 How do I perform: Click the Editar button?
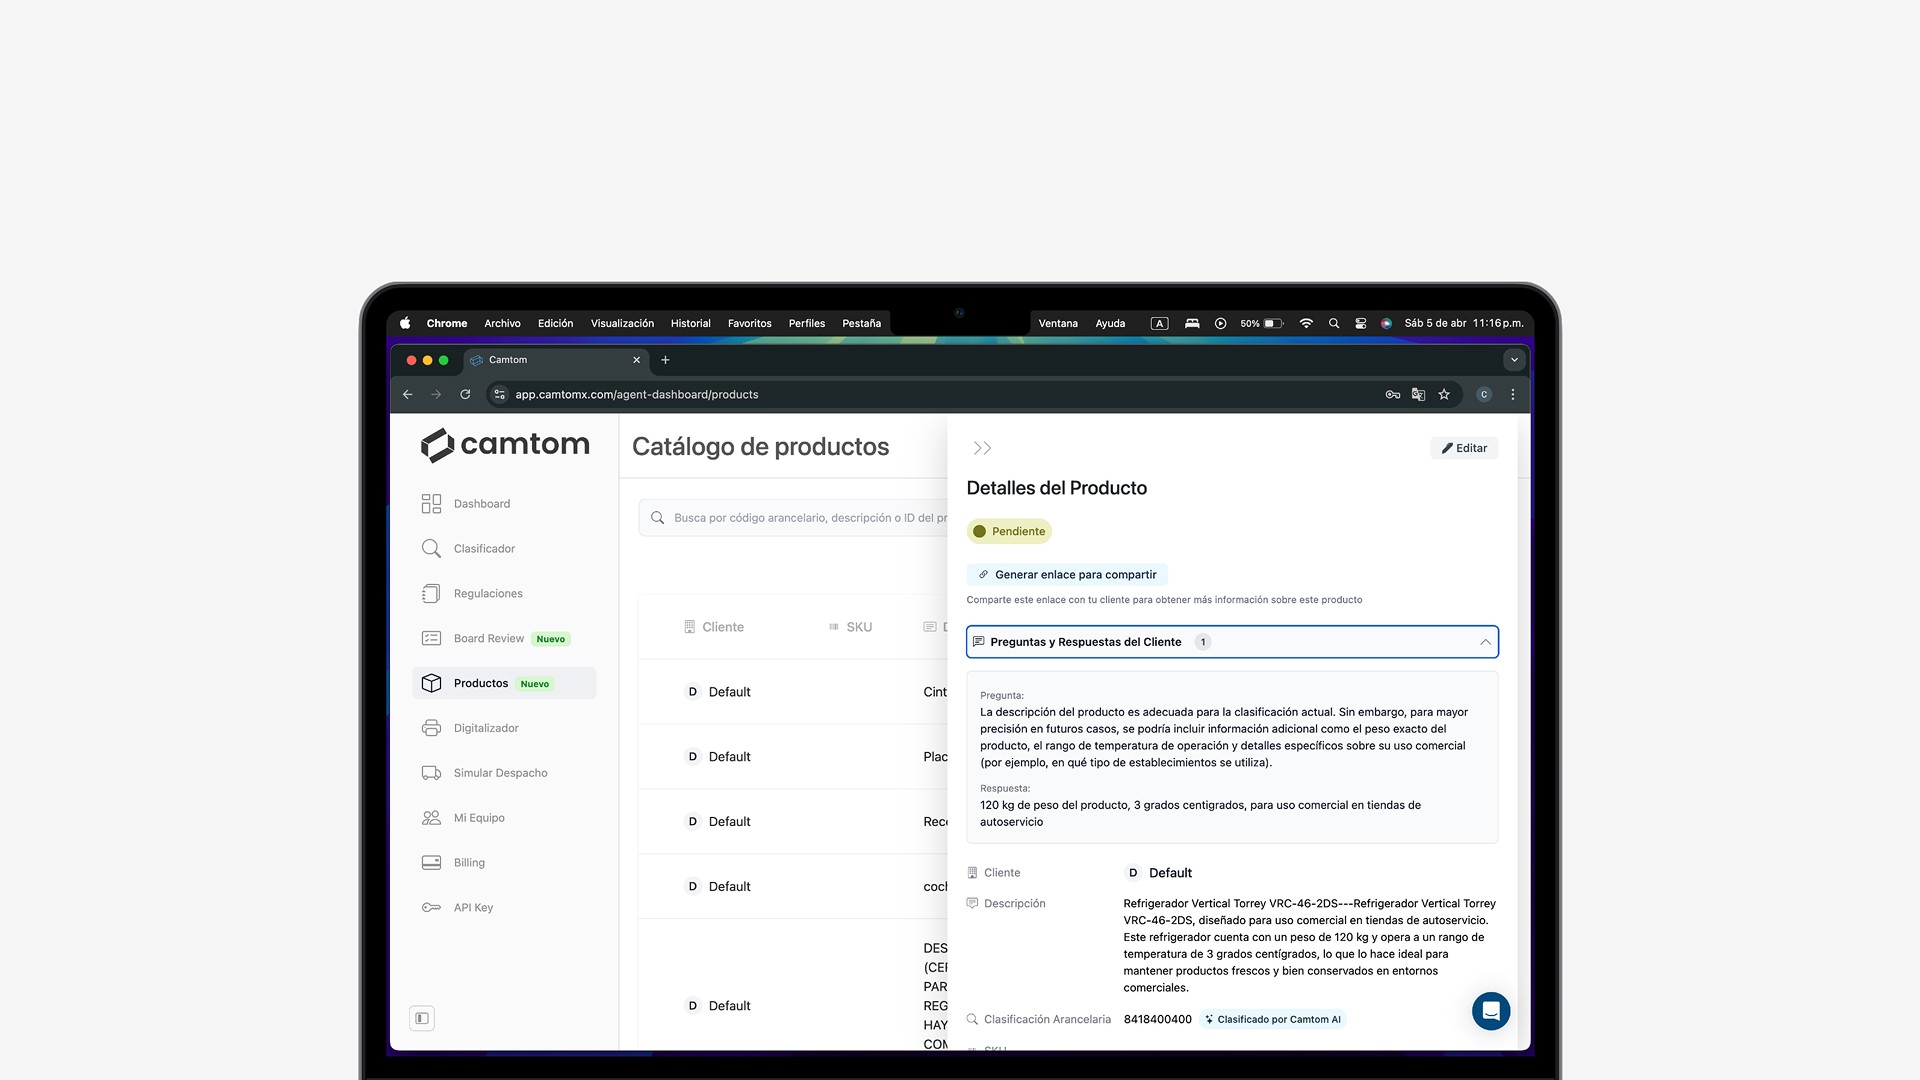tap(1464, 448)
